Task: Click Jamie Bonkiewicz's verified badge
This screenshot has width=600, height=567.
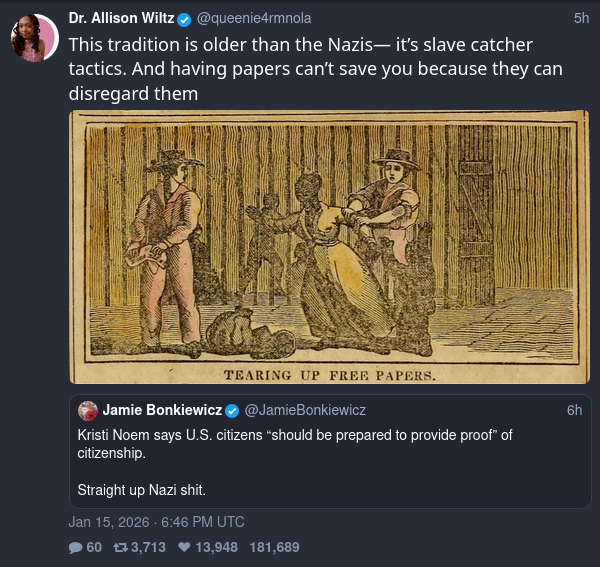Action: 232,411
